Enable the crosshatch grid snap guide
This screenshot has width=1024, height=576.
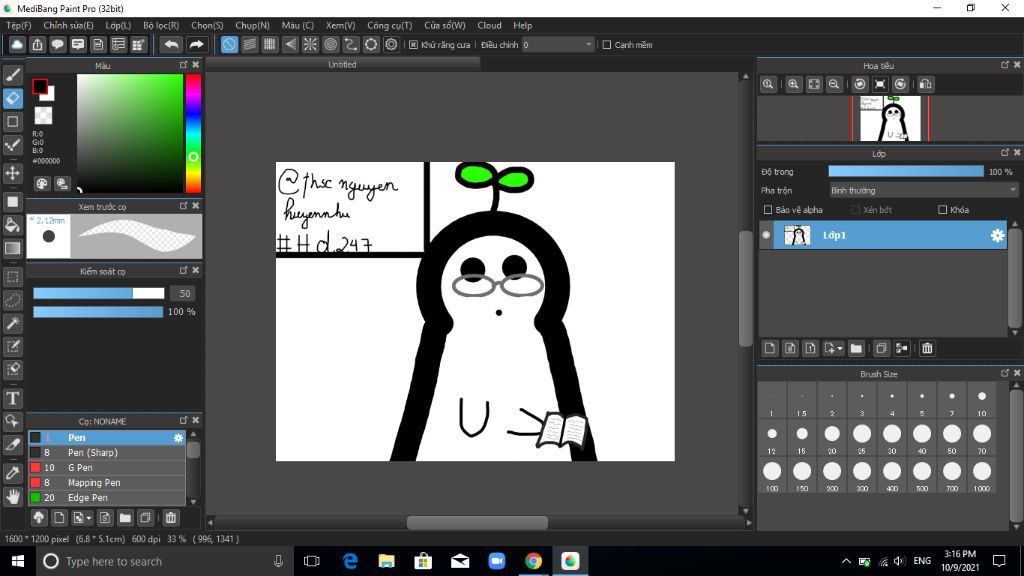270,44
